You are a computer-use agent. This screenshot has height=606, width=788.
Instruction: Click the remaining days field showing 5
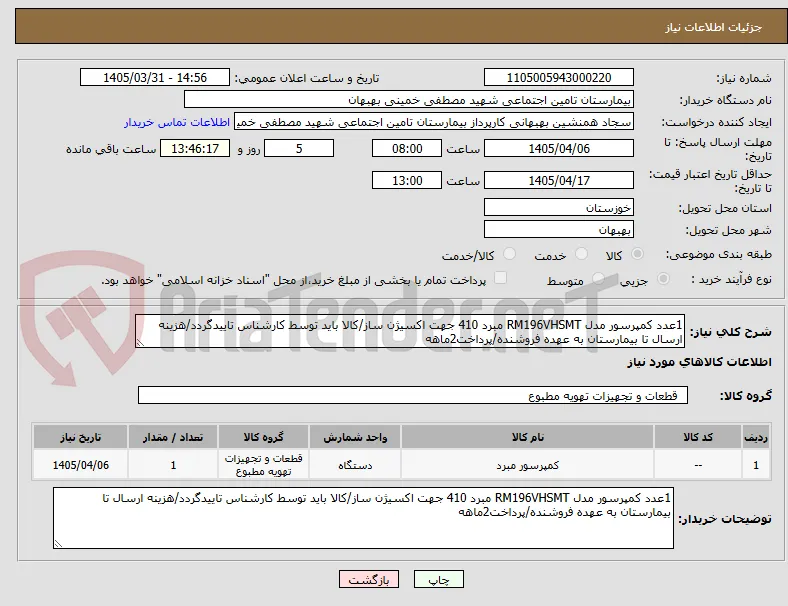click(299, 148)
